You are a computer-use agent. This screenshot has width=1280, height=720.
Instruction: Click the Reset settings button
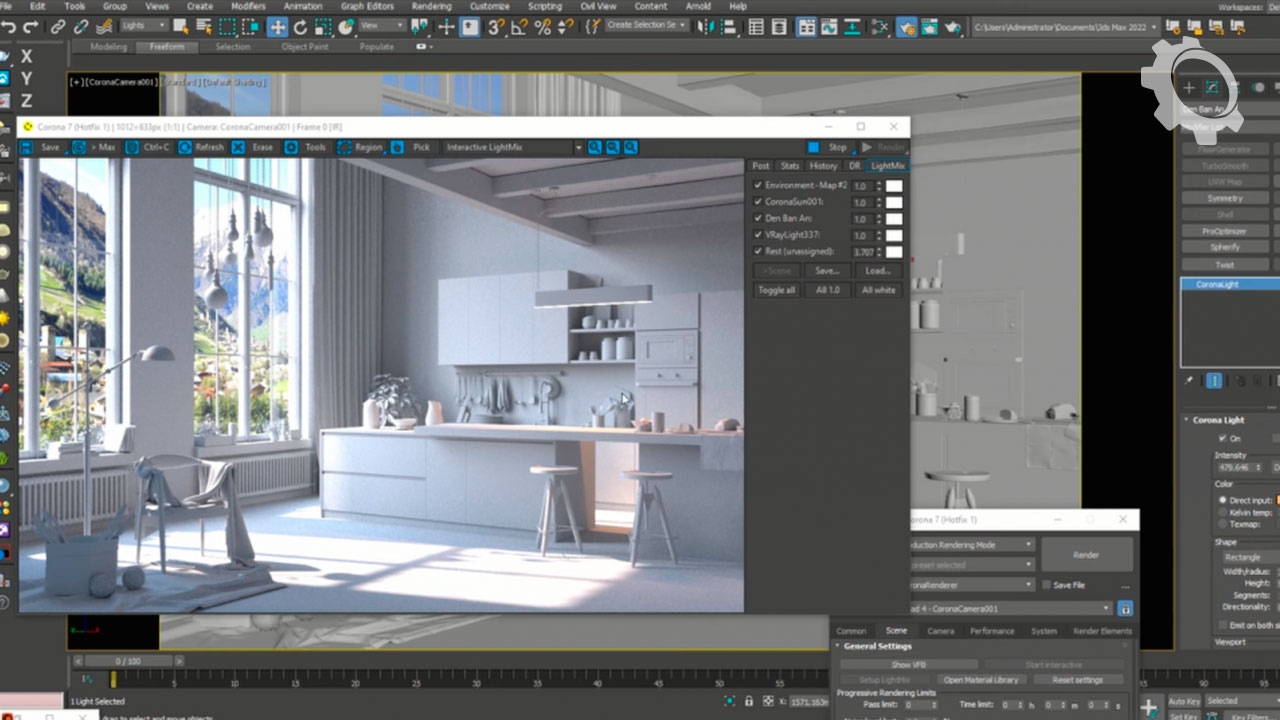tap(1078, 680)
